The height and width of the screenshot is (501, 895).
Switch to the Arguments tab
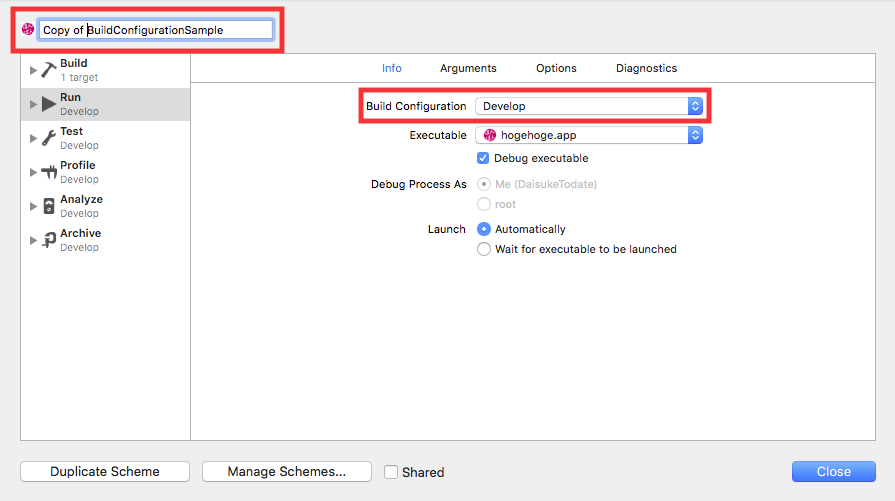tap(468, 68)
